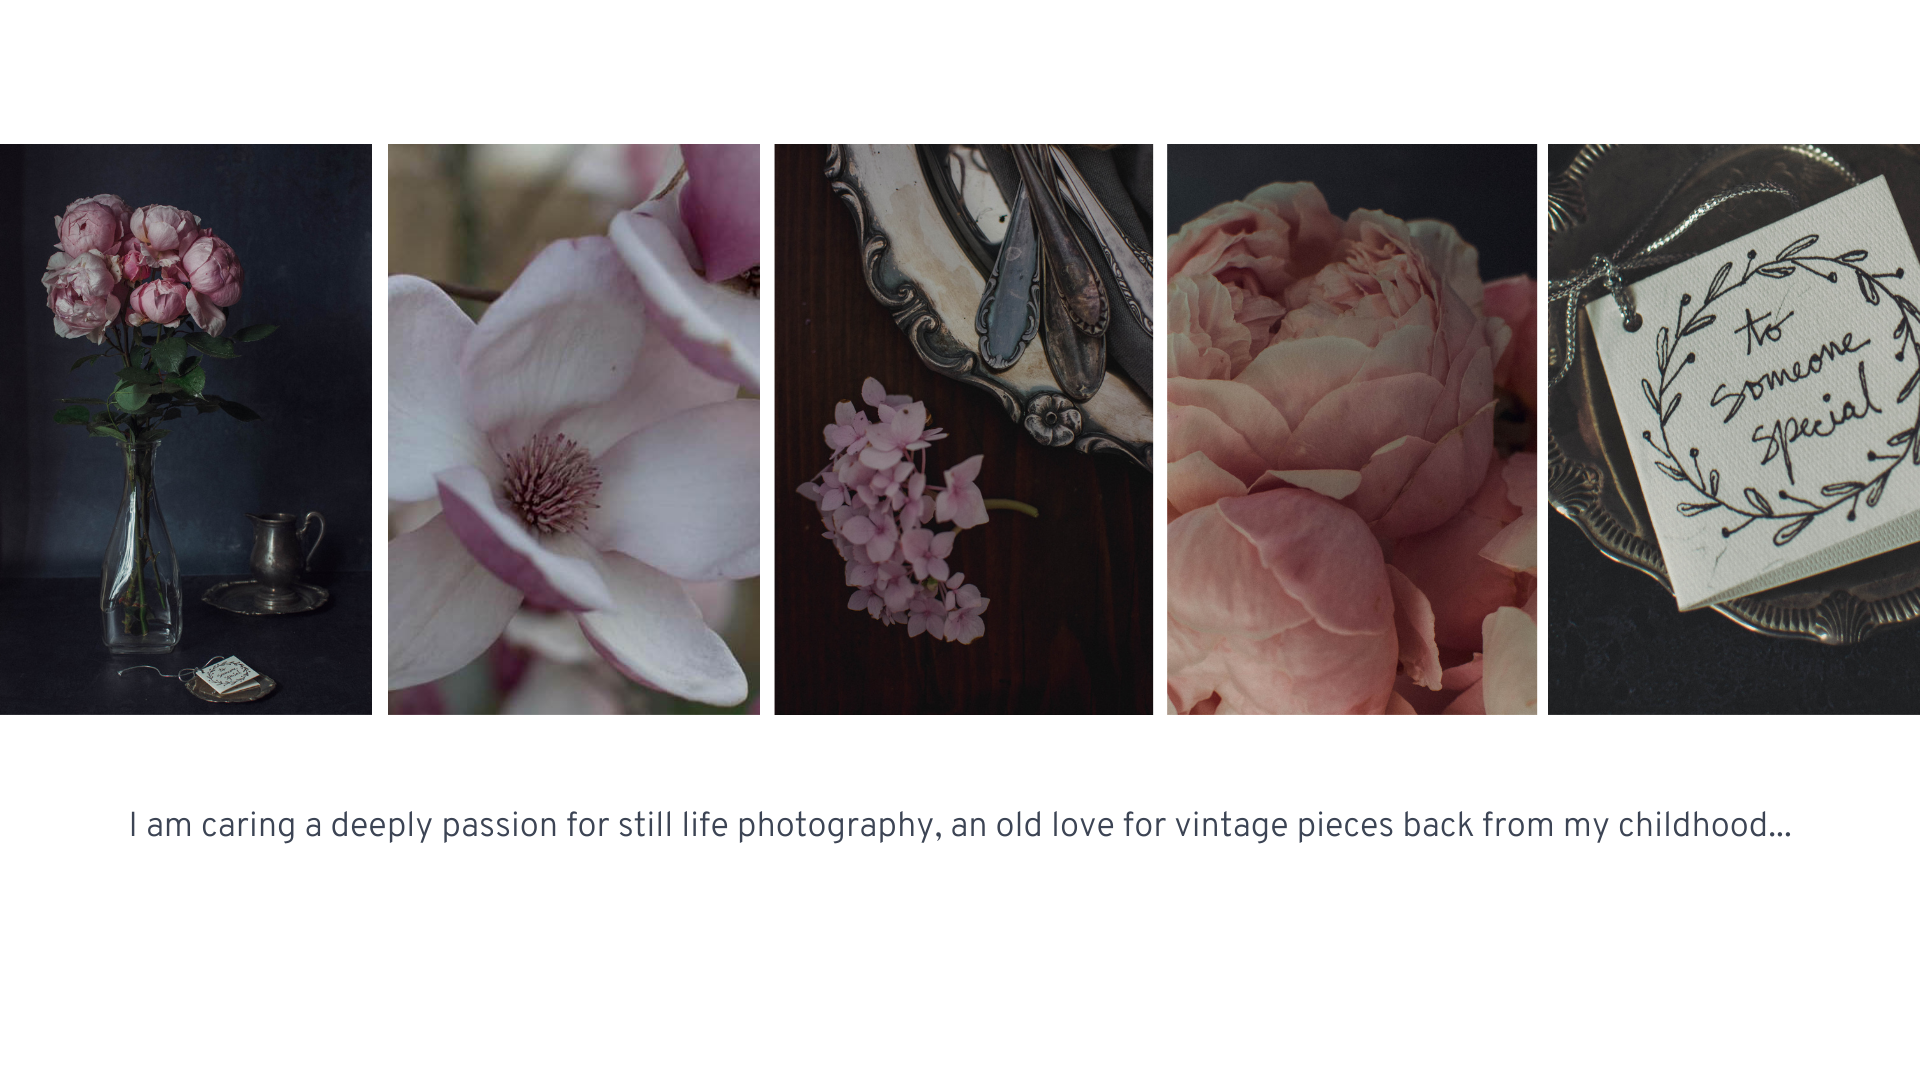Open the silverware and hydrangea photo
Viewport: 1920px width, 1080px height.
point(963,429)
